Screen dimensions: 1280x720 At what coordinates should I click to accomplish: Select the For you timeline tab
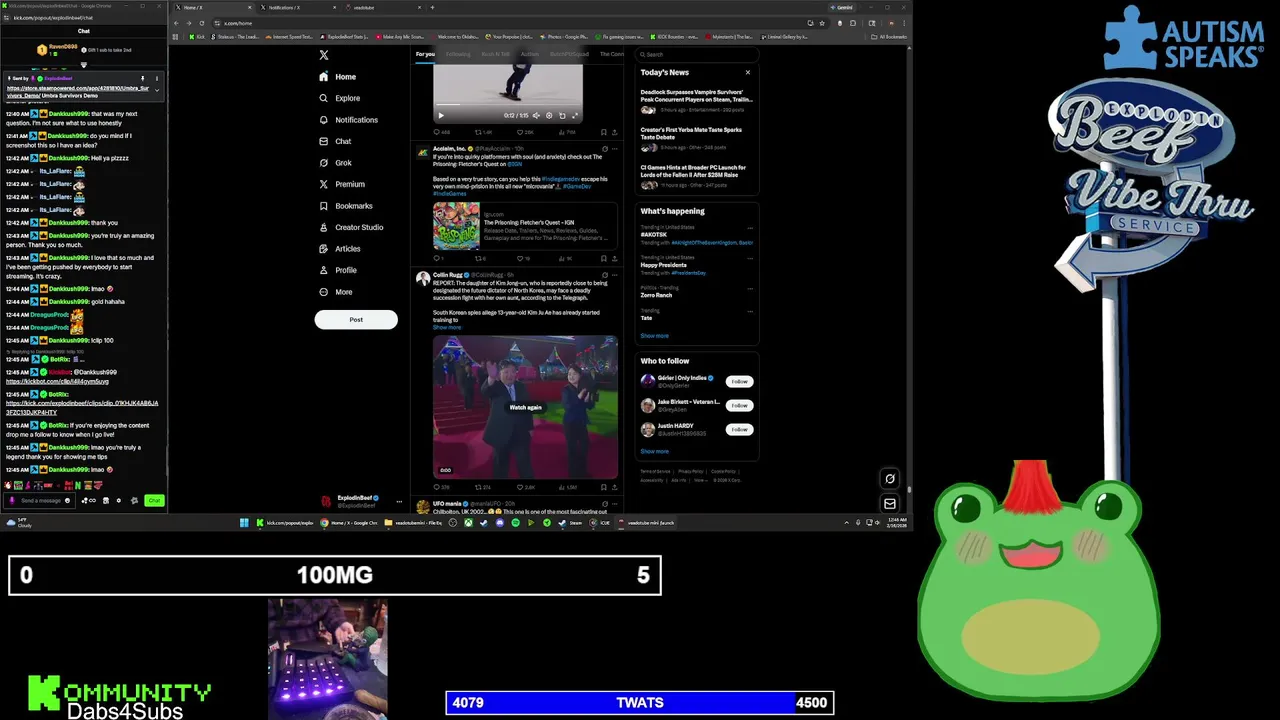[425, 54]
